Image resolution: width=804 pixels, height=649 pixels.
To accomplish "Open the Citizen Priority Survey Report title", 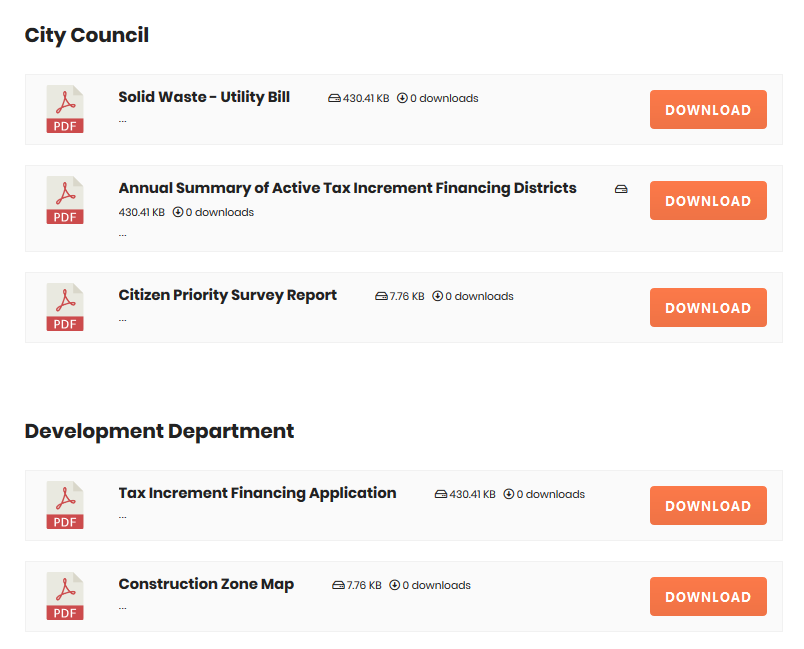I will pos(228,295).
